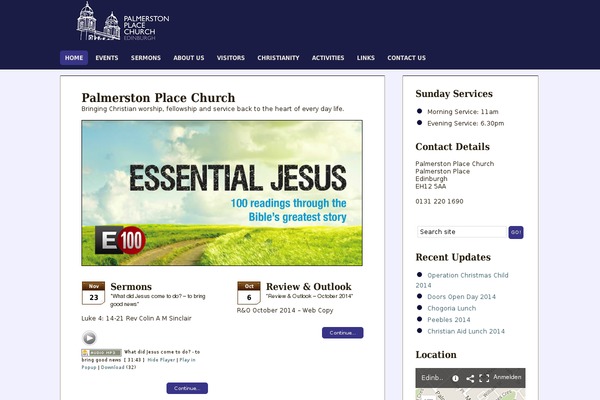Click the Palmerston Place Church logo
This screenshot has height=400, width=600.
point(122,21)
